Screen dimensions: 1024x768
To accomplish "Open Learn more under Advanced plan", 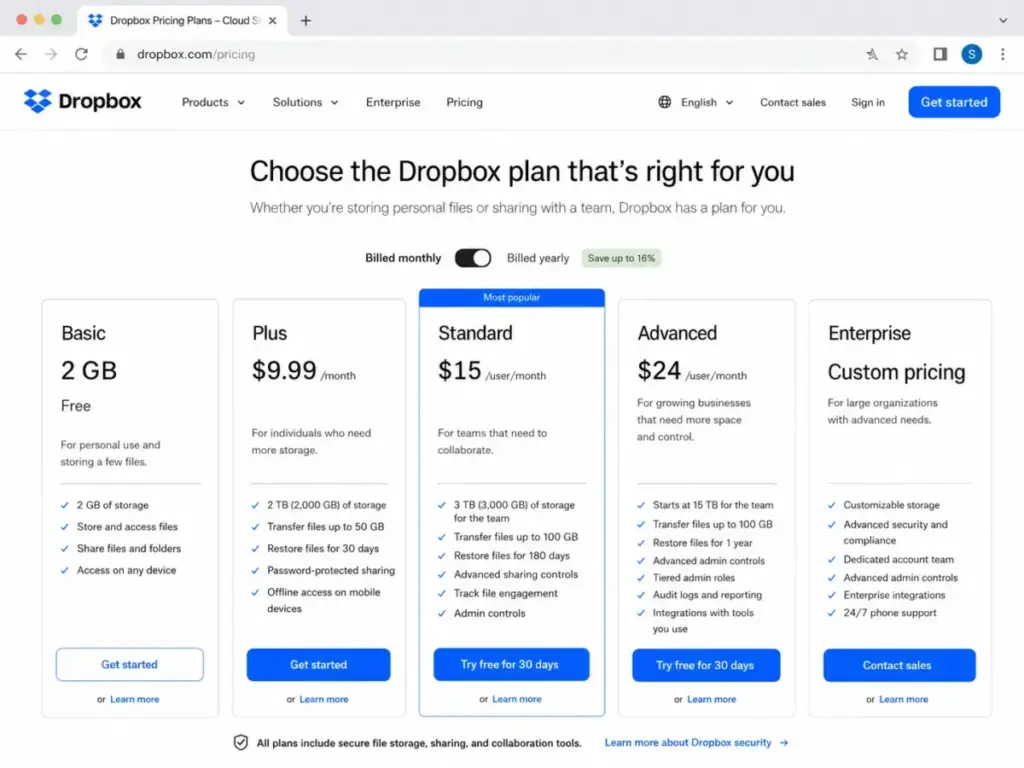I will pyautogui.click(x=711, y=699).
